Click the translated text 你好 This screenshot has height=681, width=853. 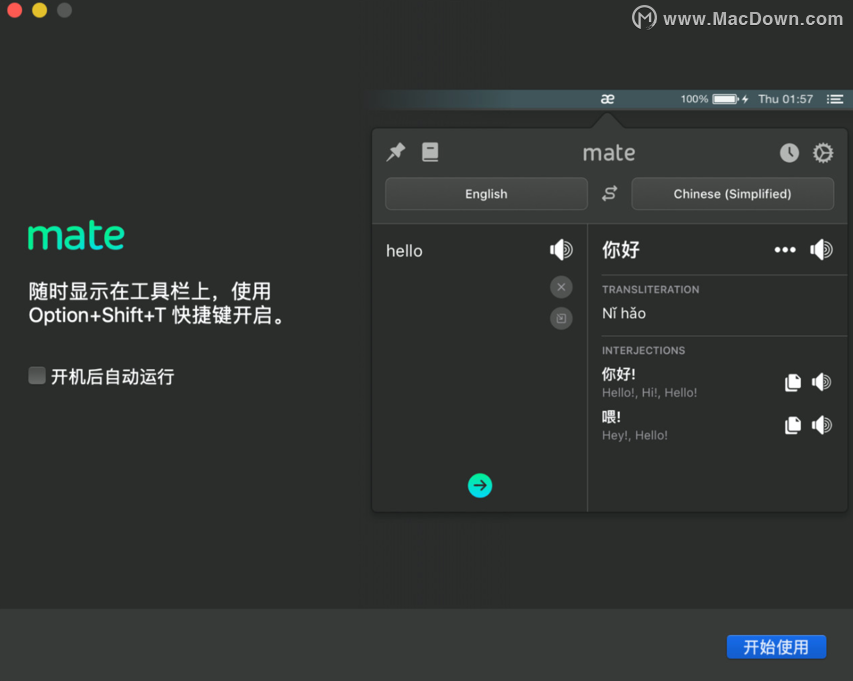coord(621,250)
